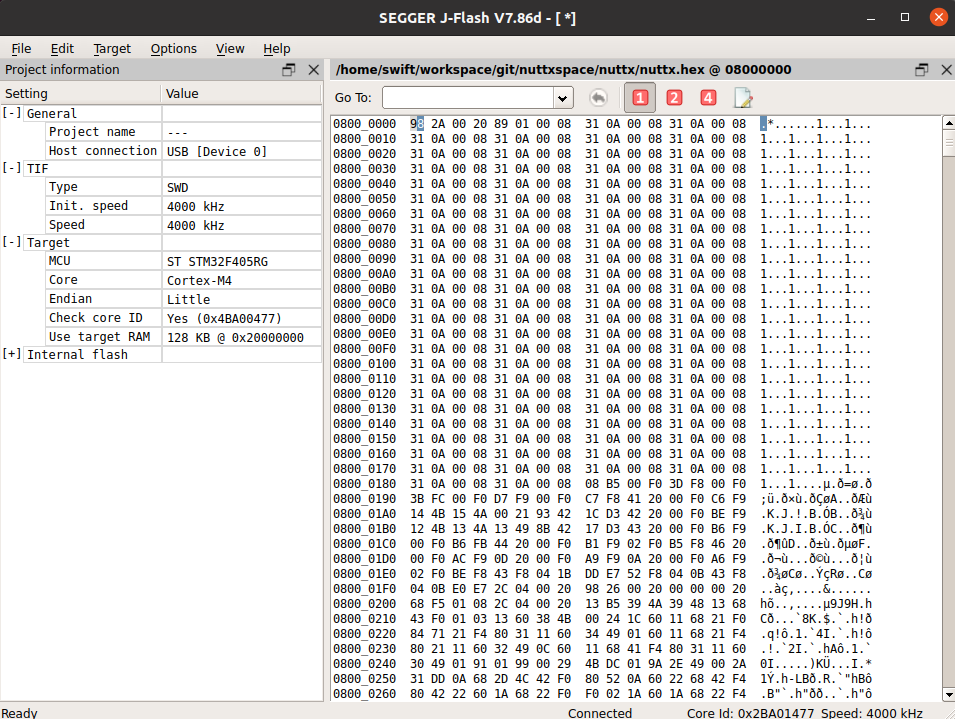The image size is (955, 719).
Task: Collapse the General settings group
Action: 12,113
